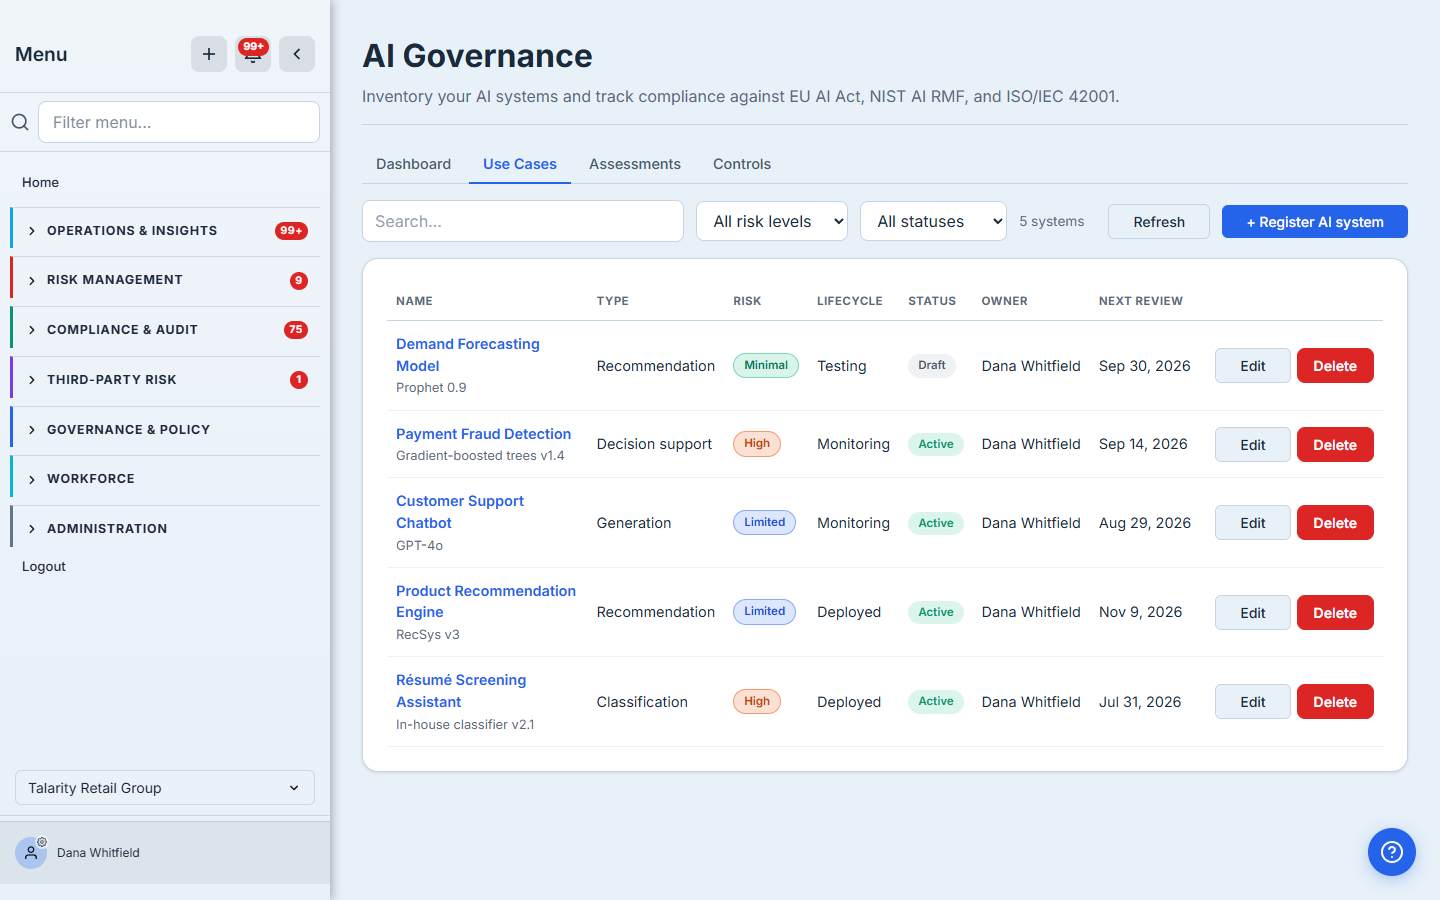The width and height of the screenshot is (1440, 900).
Task: Expand the Risk Management section
Action: [x=165, y=280]
